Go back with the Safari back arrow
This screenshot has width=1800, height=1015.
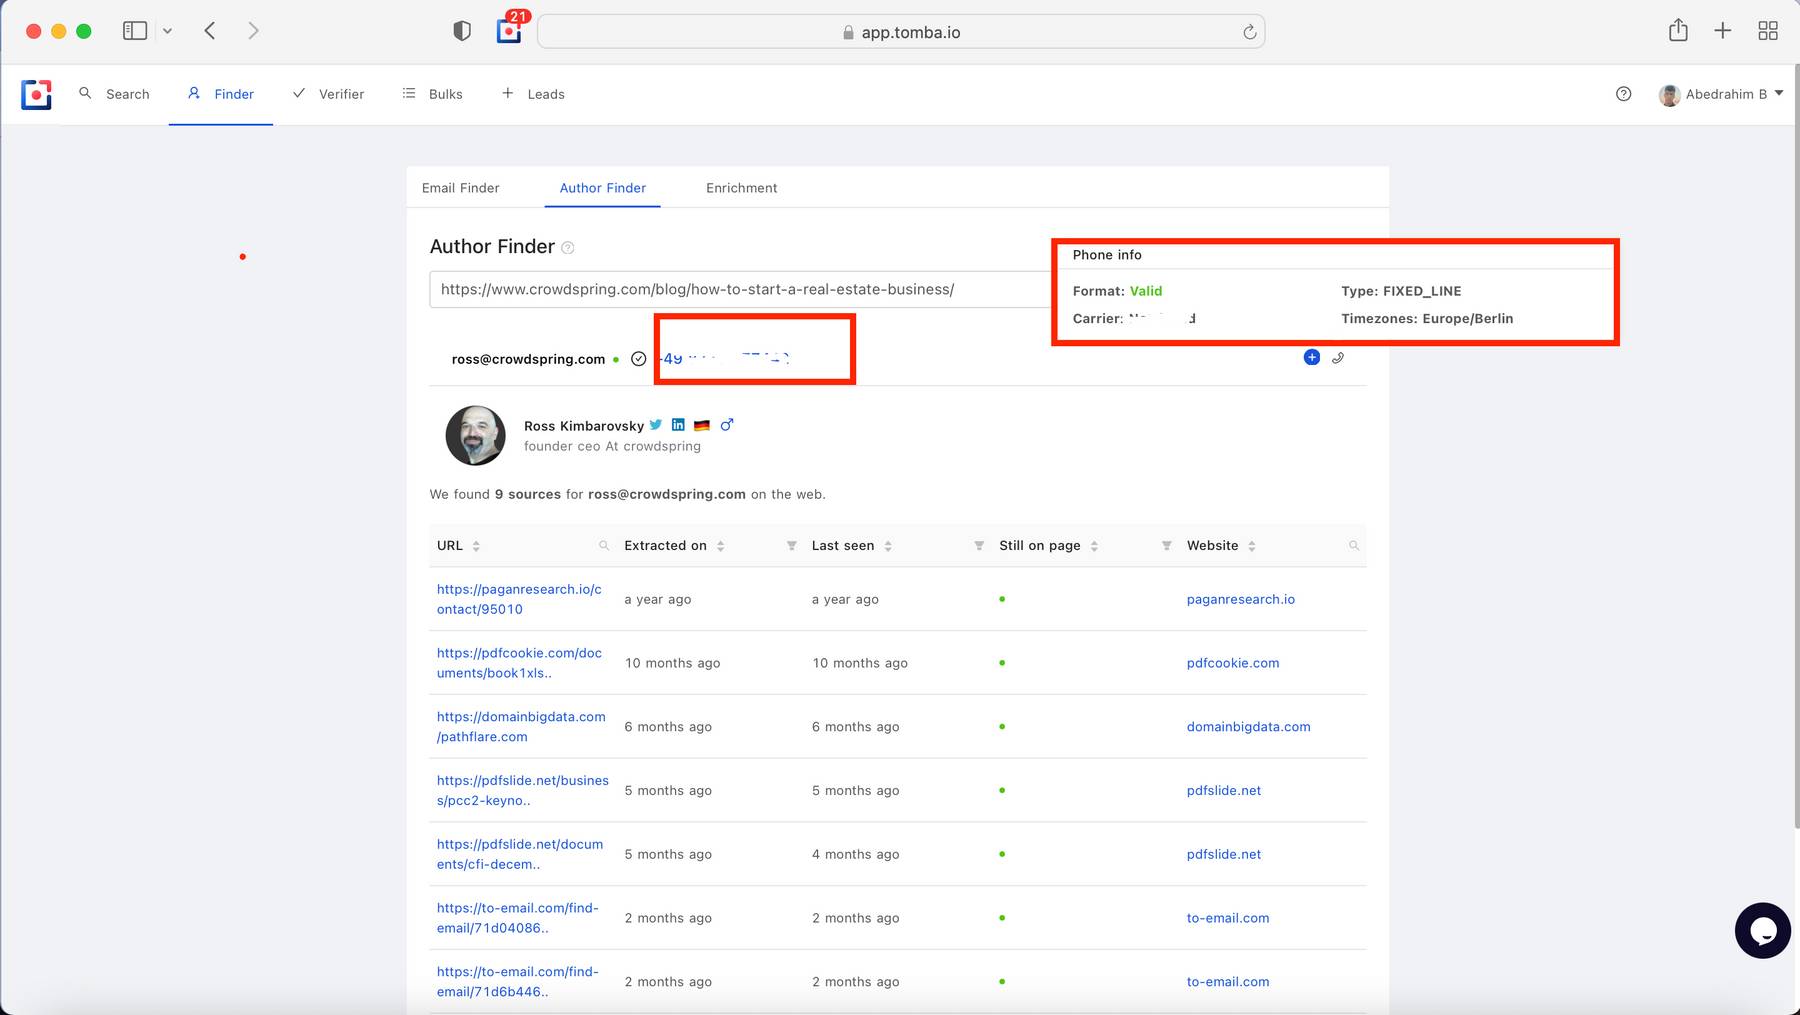(x=210, y=31)
